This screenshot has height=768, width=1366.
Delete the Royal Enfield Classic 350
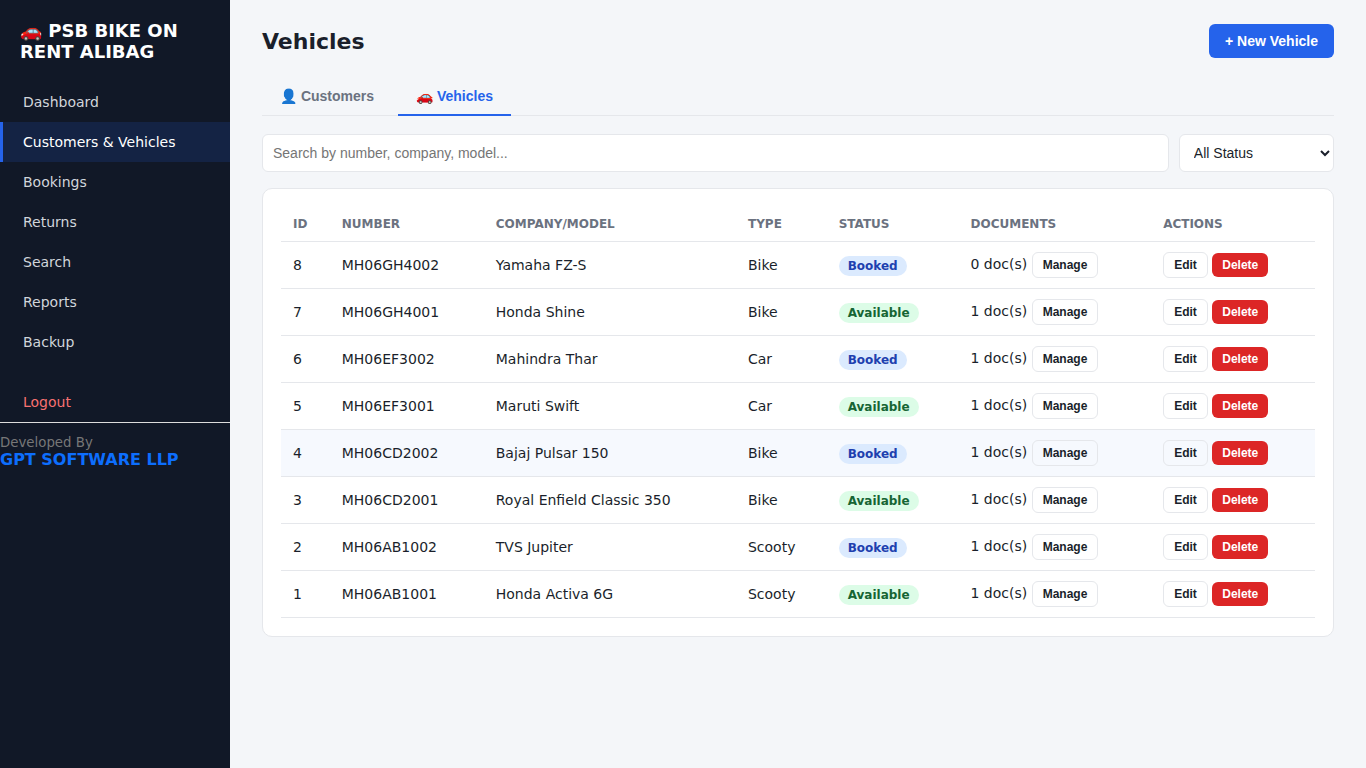click(x=1240, y=500)
